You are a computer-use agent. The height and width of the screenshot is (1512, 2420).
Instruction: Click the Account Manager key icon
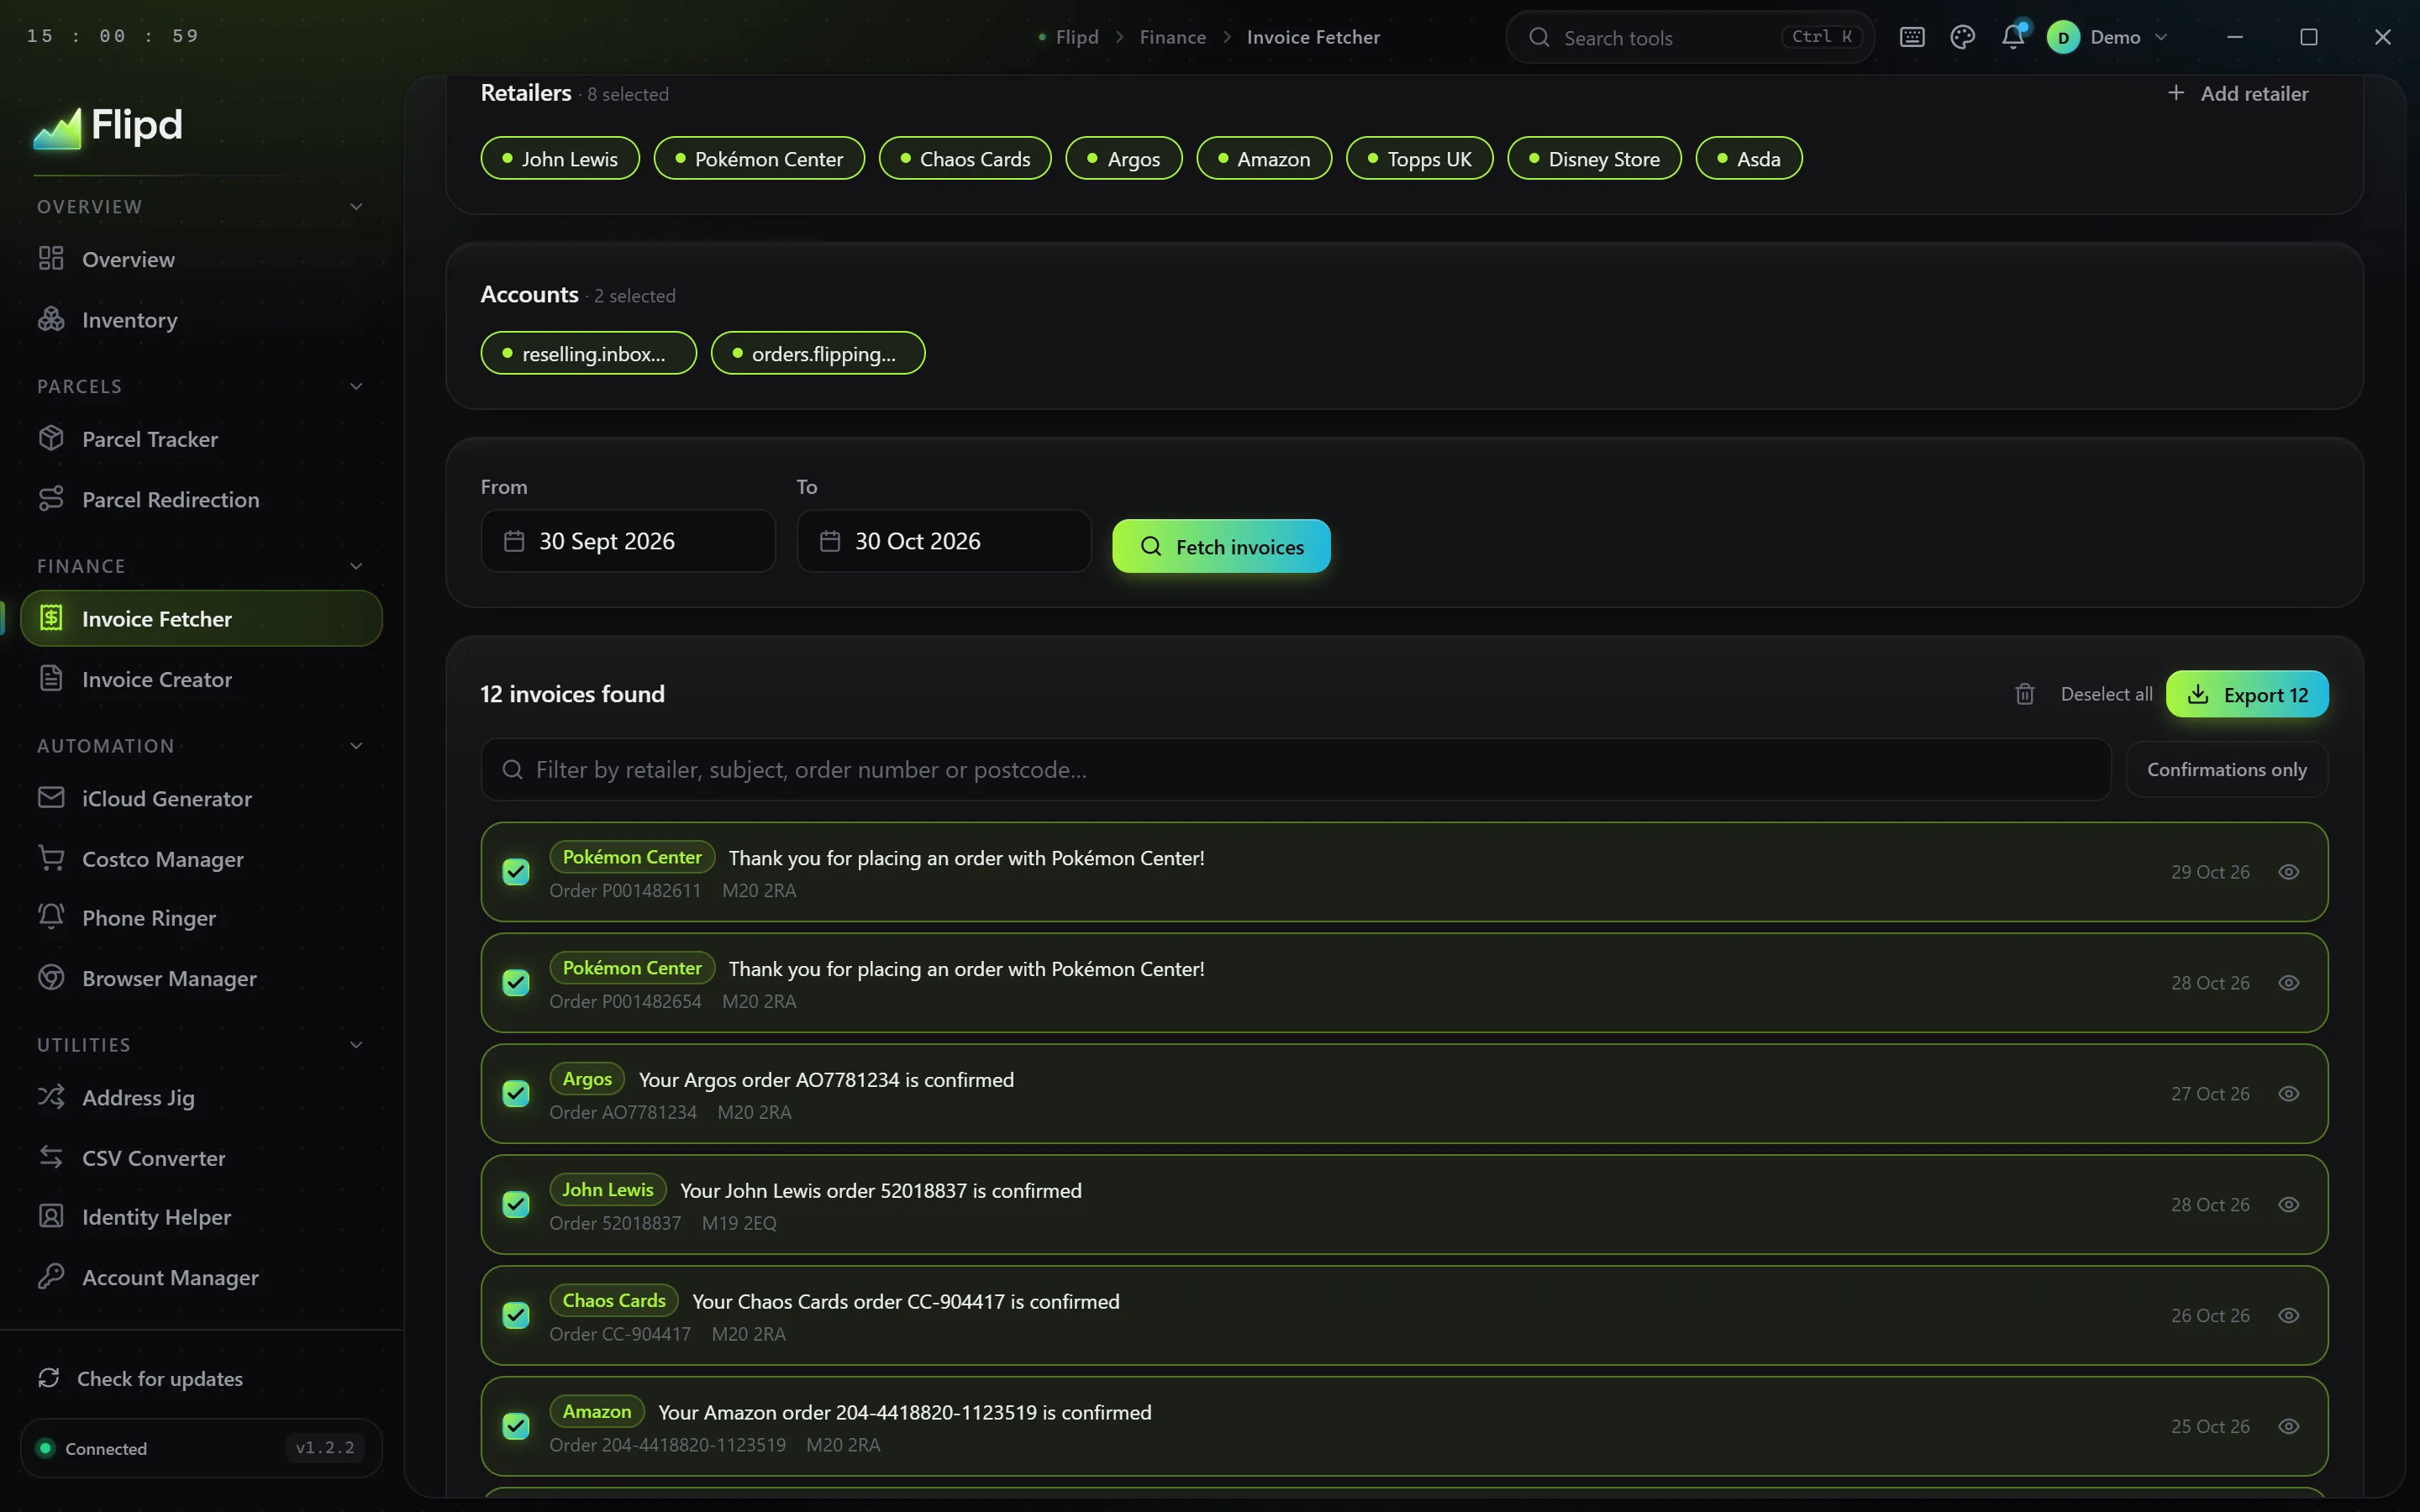click(x=51, y=1276)
